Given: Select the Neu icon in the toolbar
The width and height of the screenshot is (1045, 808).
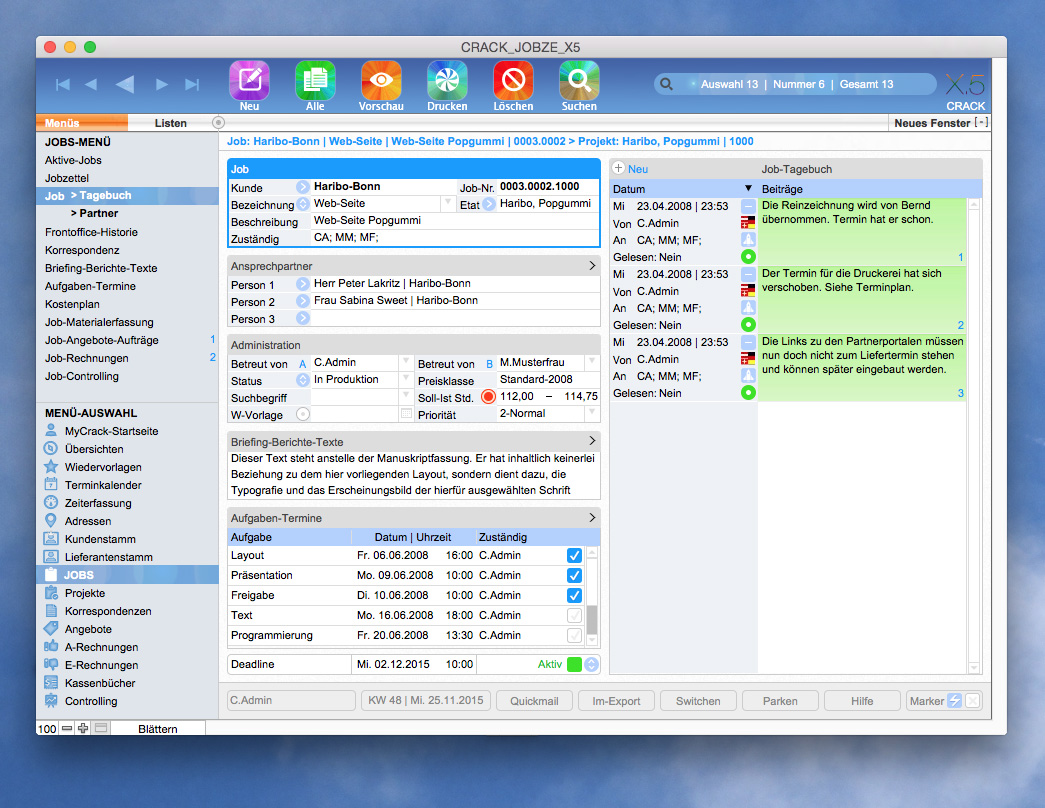Looking at the screenshot, I should click(248, 78).
